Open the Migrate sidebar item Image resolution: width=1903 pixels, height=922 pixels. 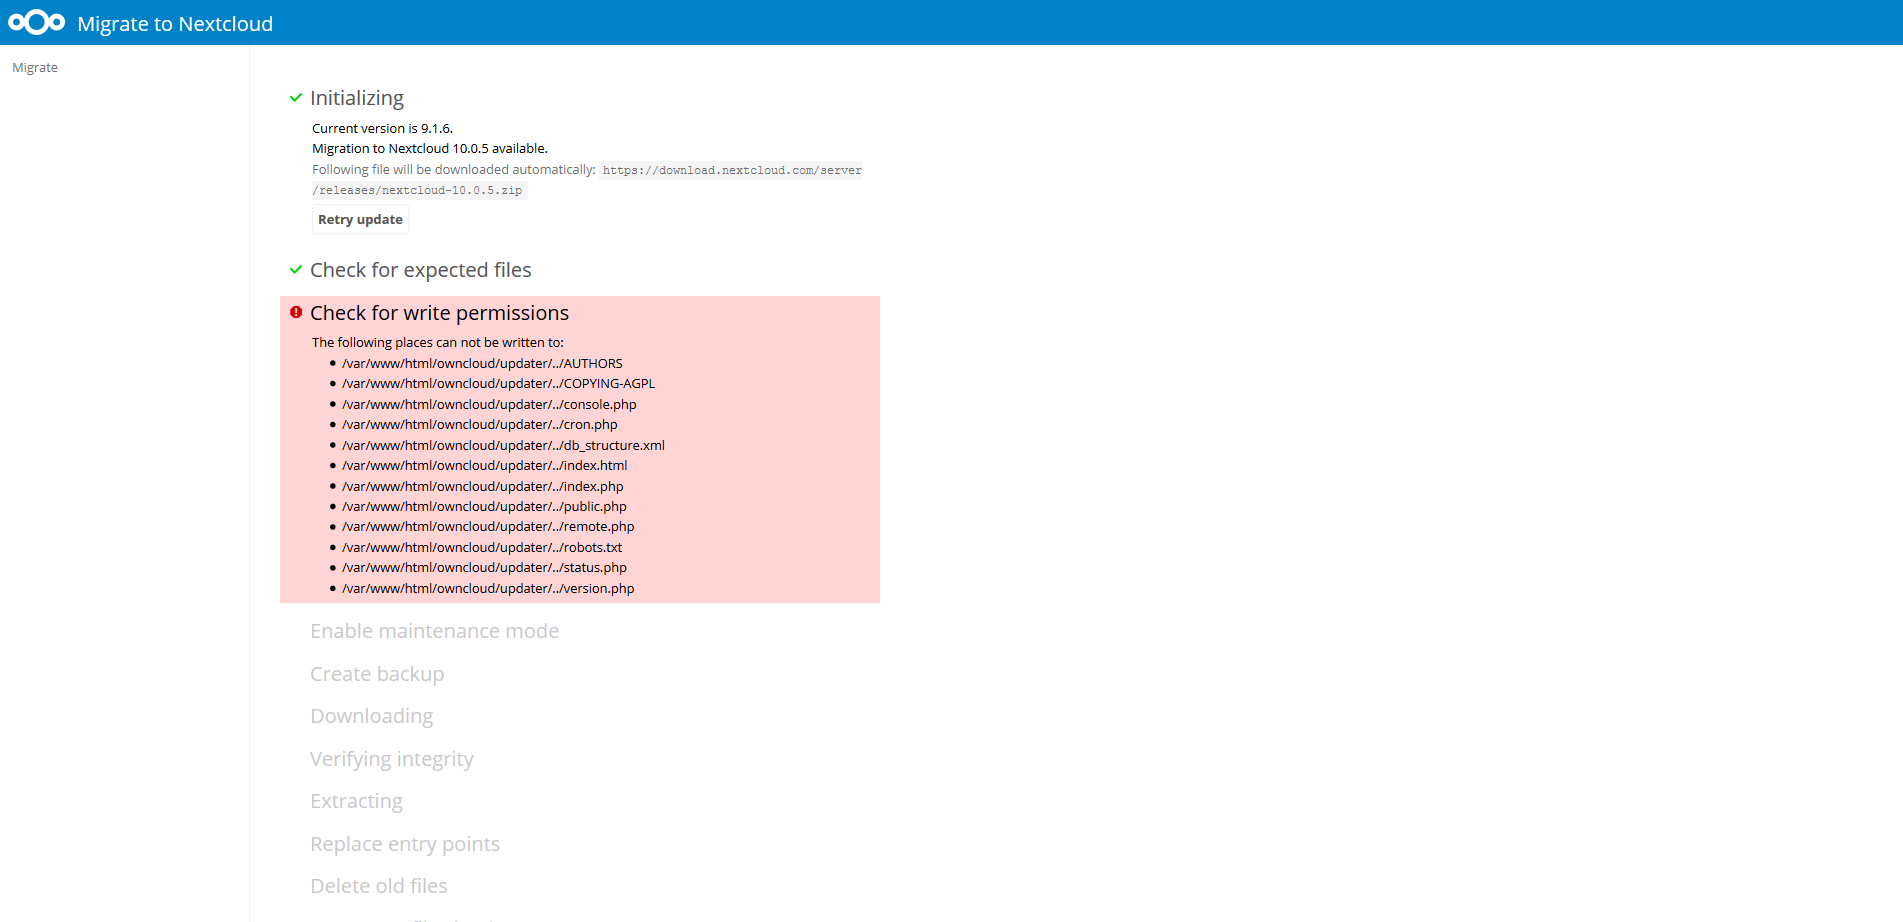click(35, 68)
